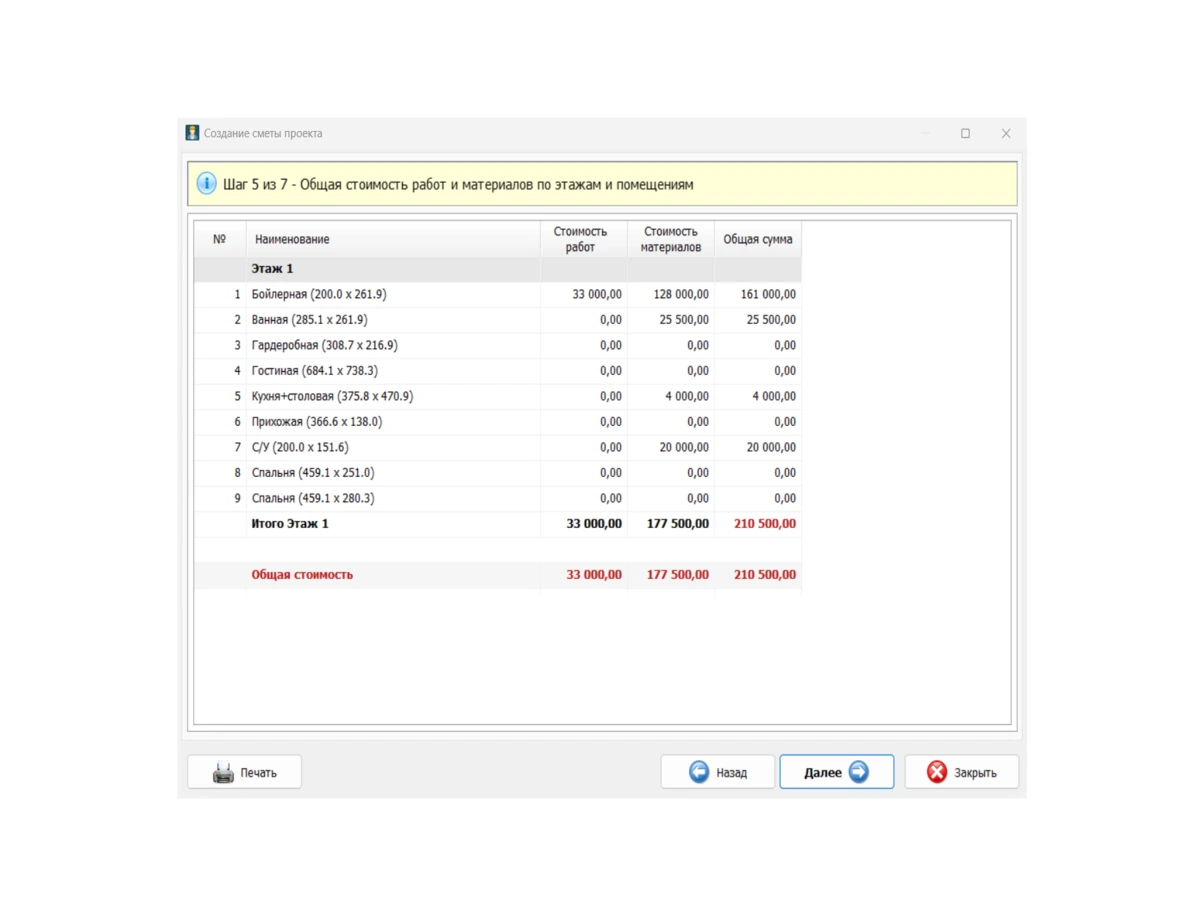Select the Прихожая (366.6 x 138.0) row
This screenshot has width=1200, height=910.
point(497,422)
